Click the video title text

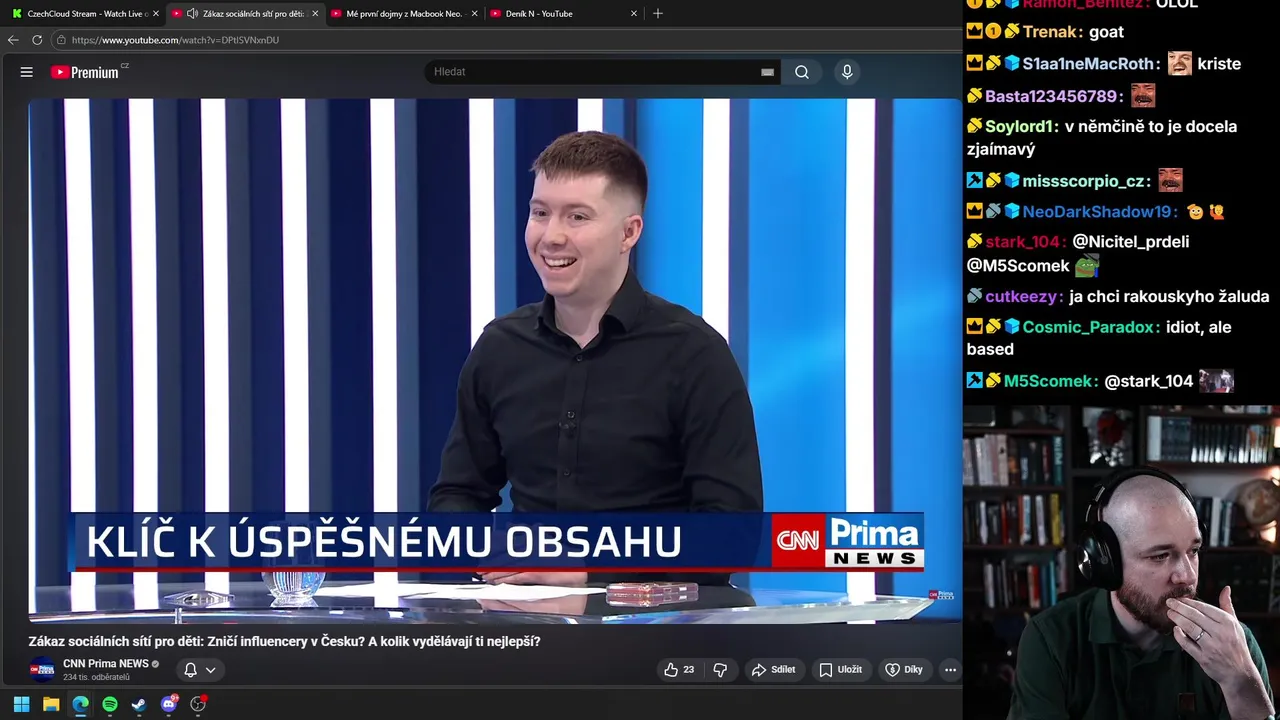(284, 642)
